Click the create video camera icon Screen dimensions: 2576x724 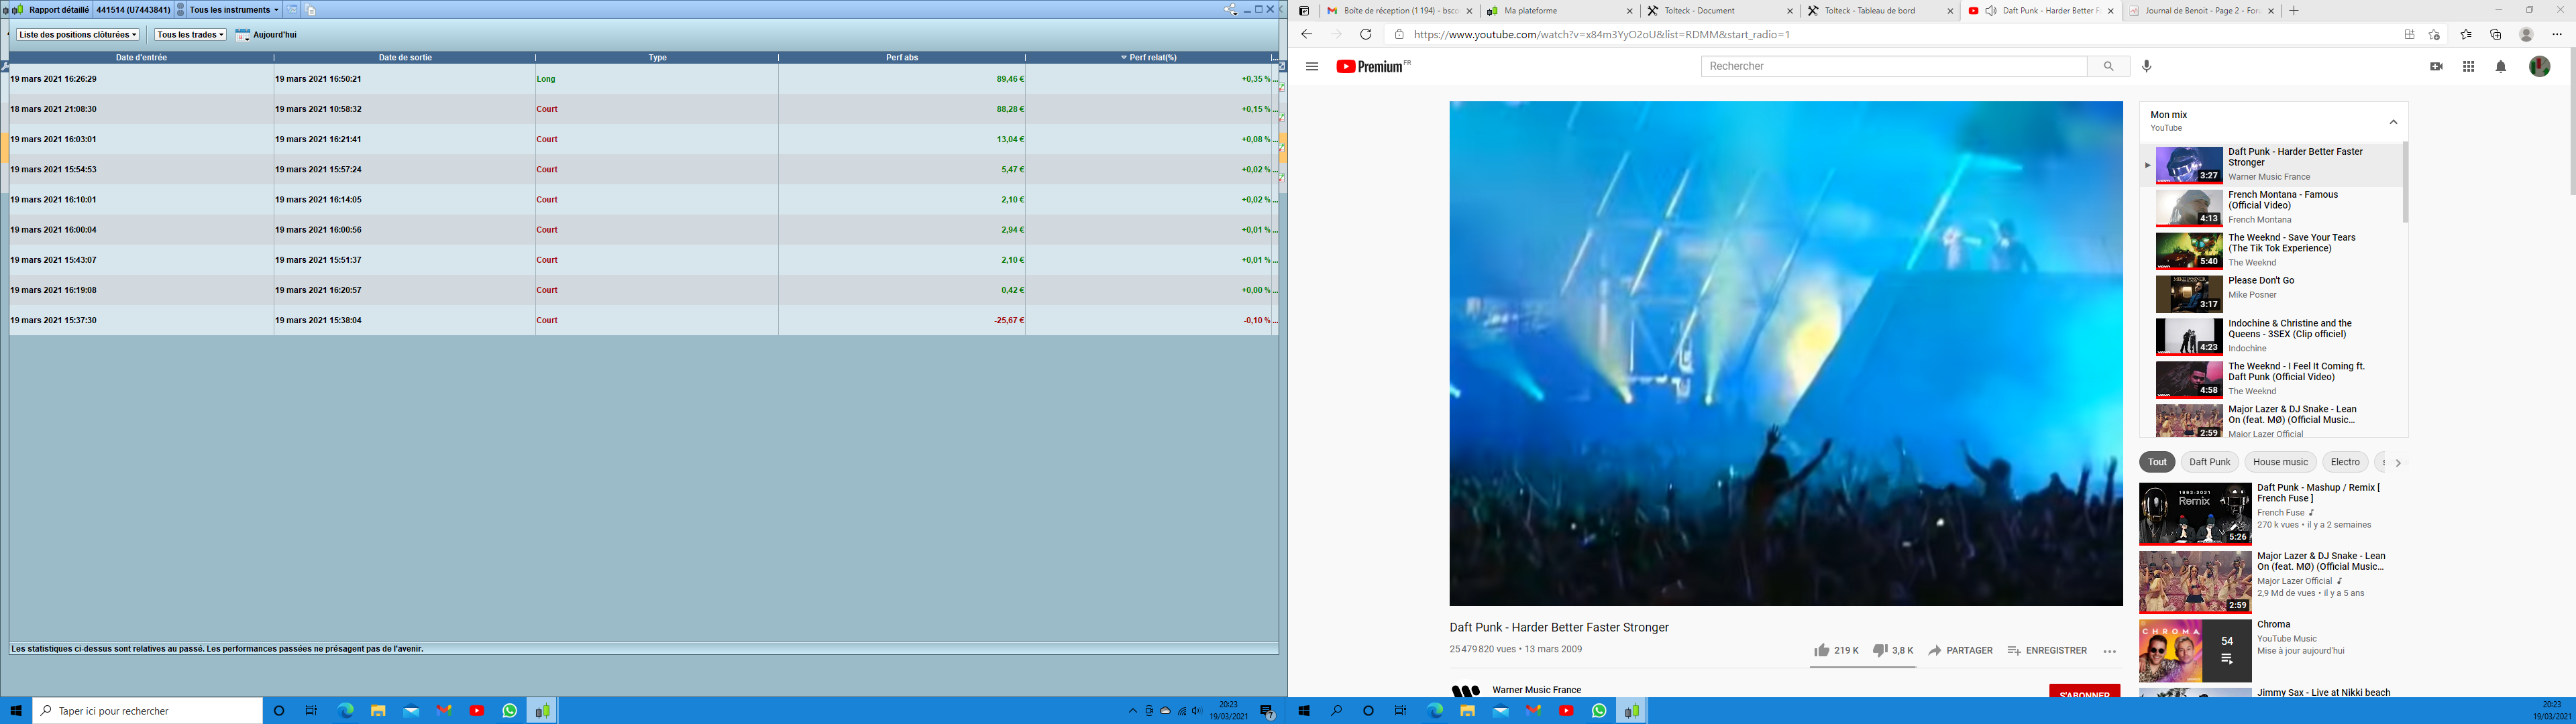[x=2436, y=66]
